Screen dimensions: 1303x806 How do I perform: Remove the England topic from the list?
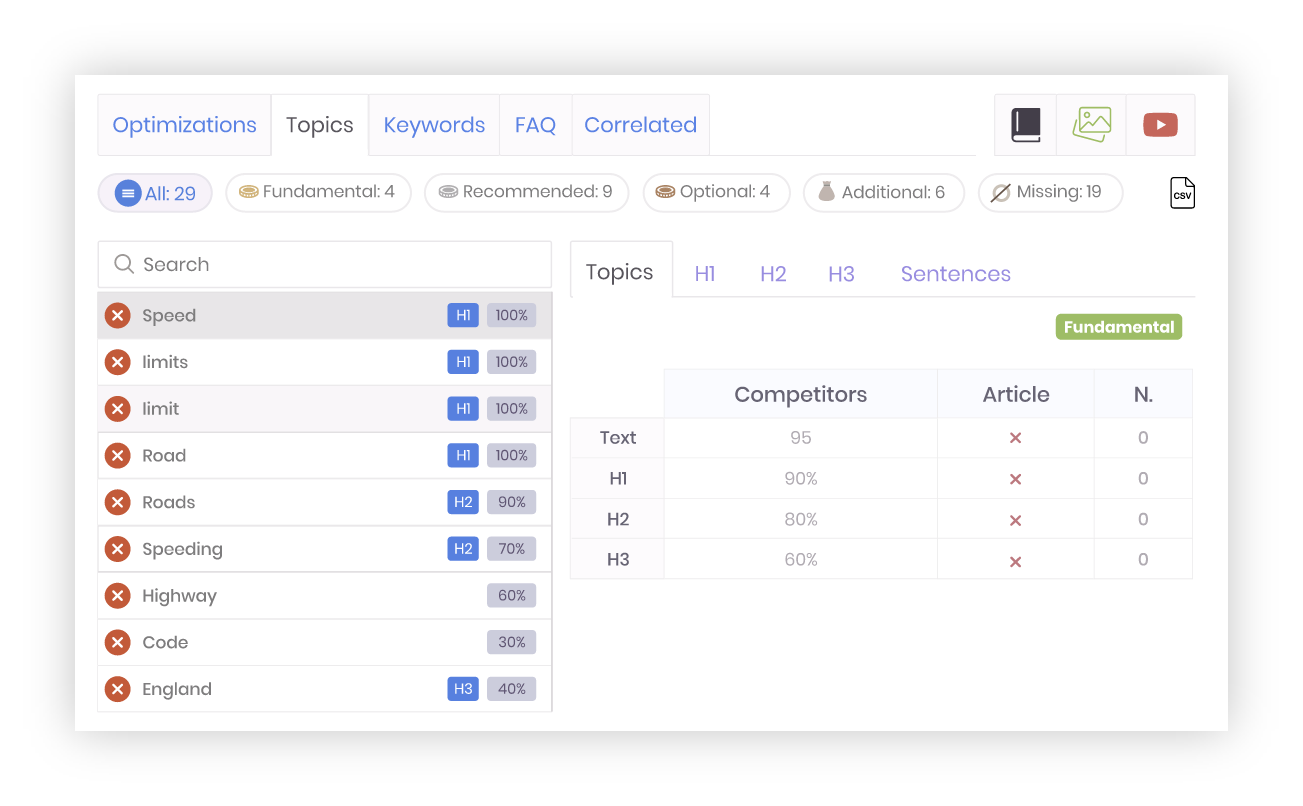(x=117, y=688)
